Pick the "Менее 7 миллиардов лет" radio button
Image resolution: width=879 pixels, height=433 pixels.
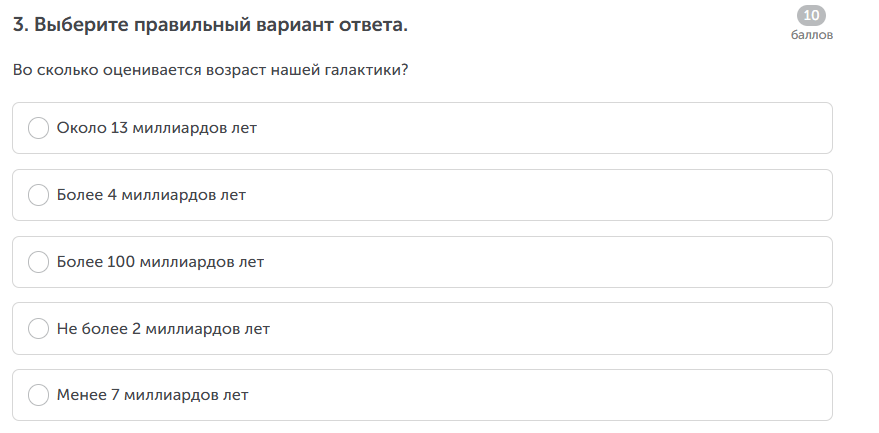[39, 395]
